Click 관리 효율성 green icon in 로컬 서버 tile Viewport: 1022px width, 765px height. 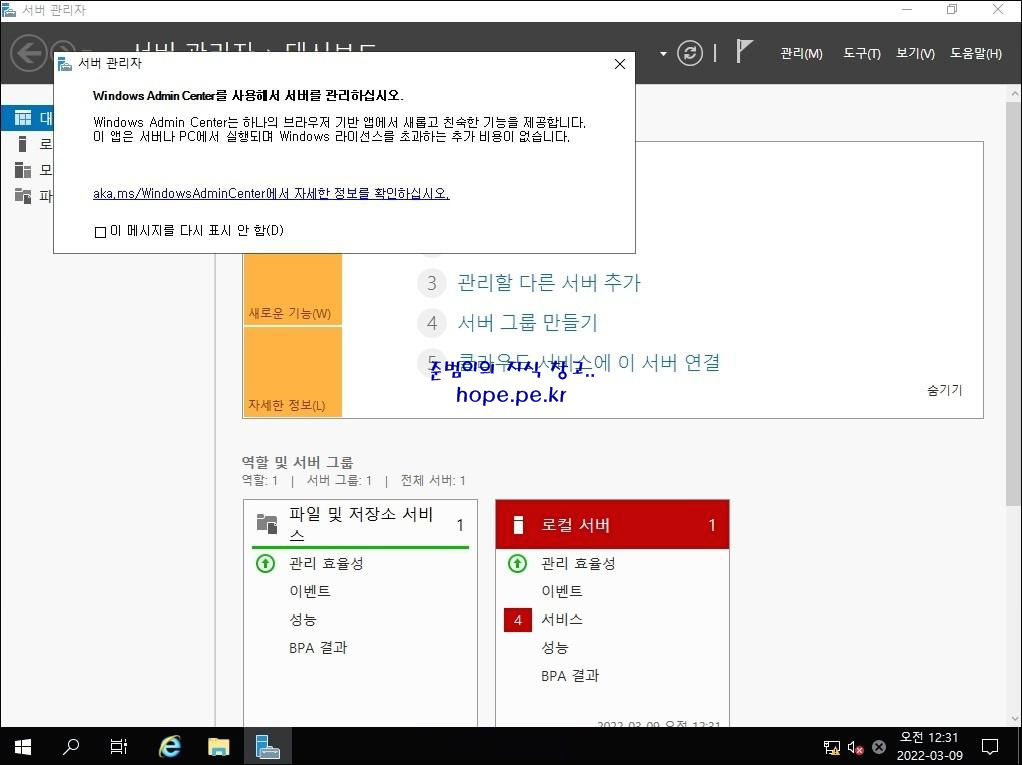point(518,563)
